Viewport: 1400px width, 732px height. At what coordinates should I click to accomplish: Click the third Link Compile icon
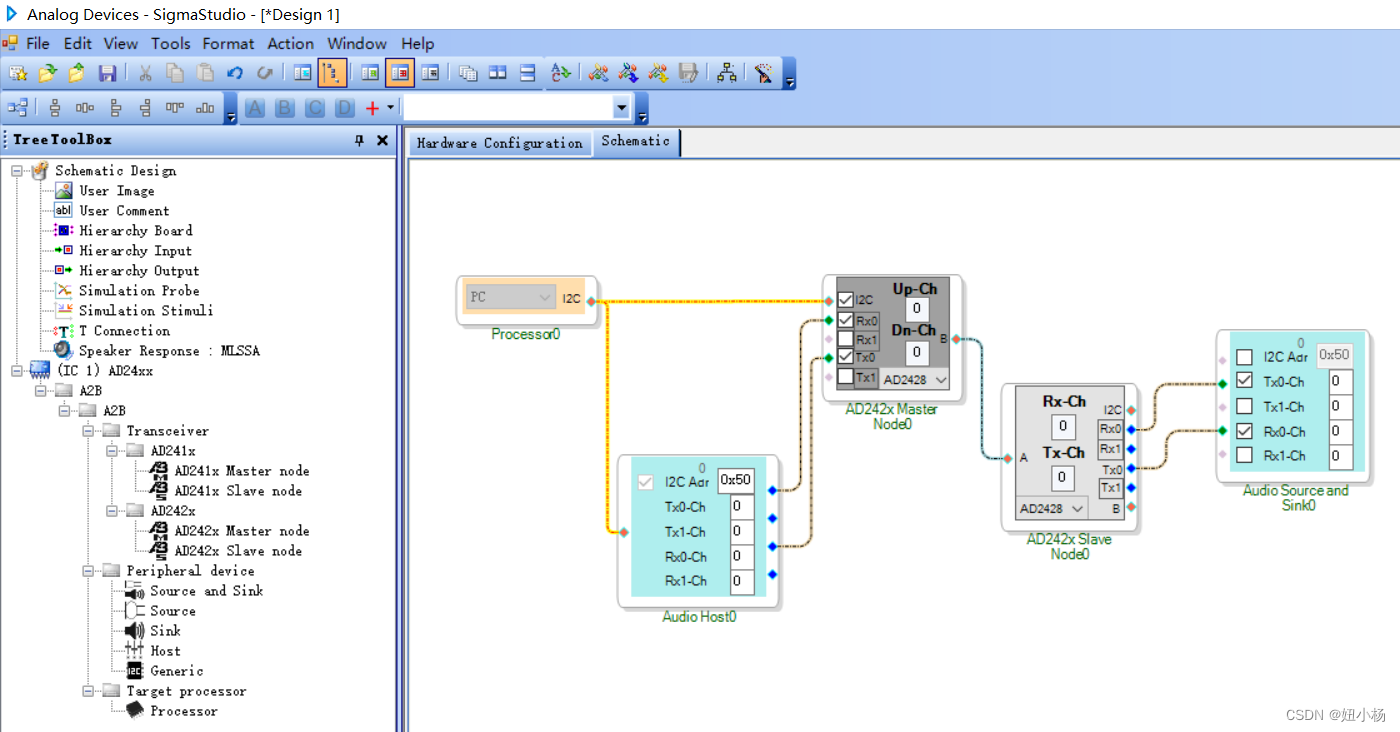[x=658, y=73]
